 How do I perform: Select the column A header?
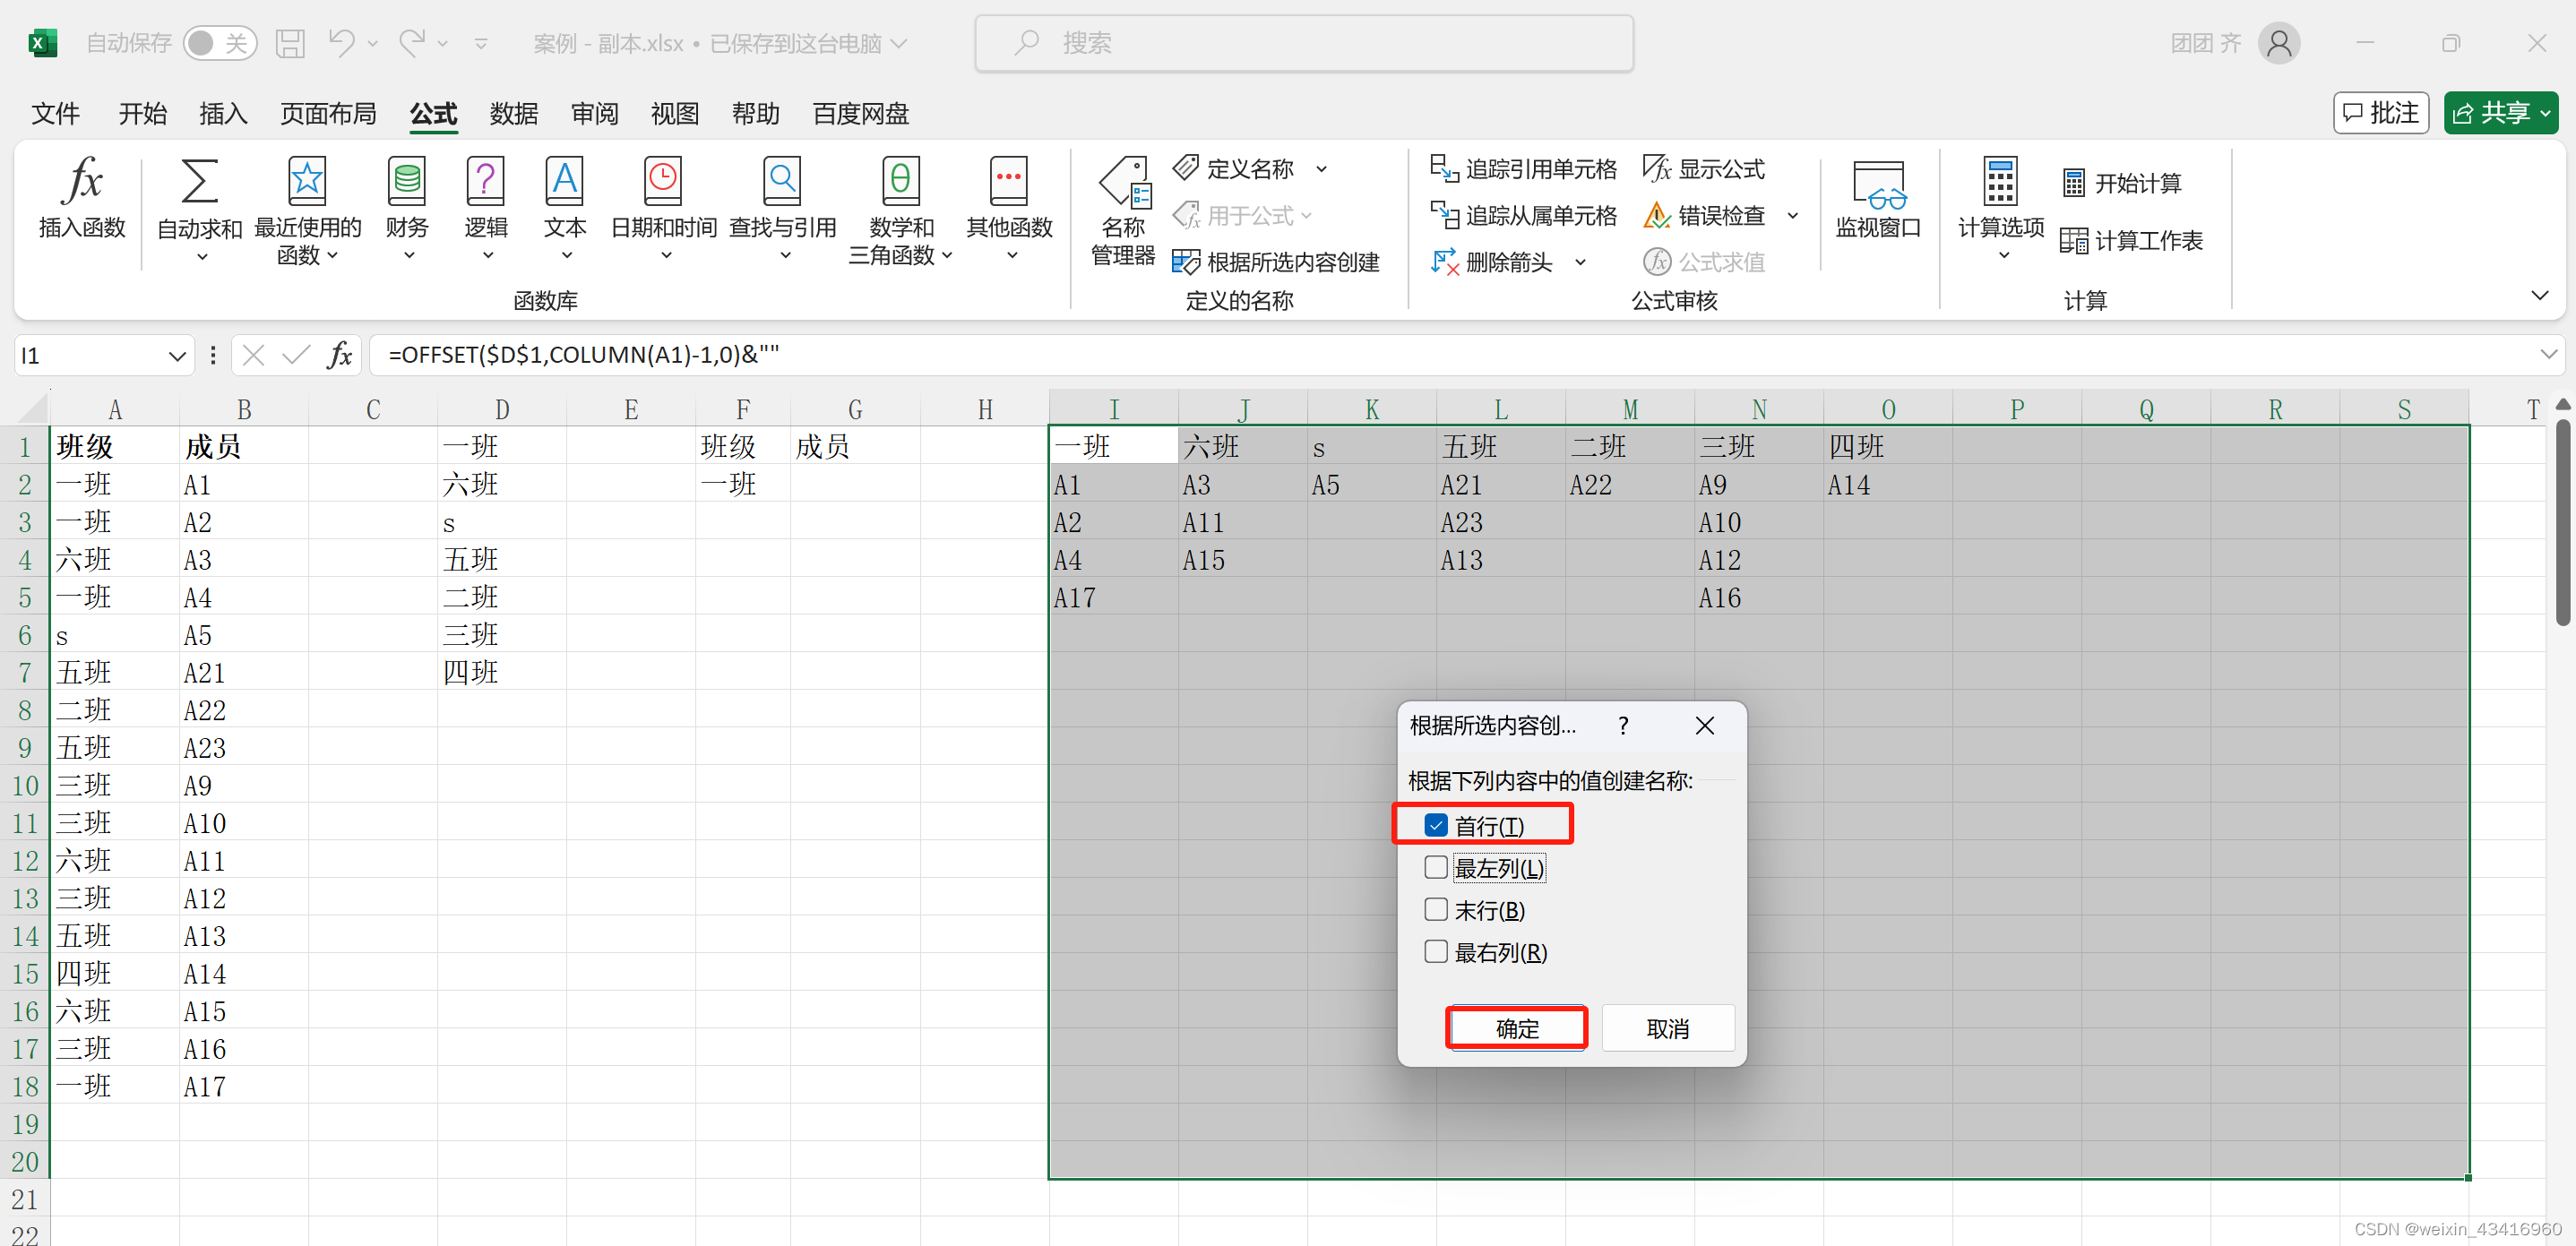(x=114, y=409)
